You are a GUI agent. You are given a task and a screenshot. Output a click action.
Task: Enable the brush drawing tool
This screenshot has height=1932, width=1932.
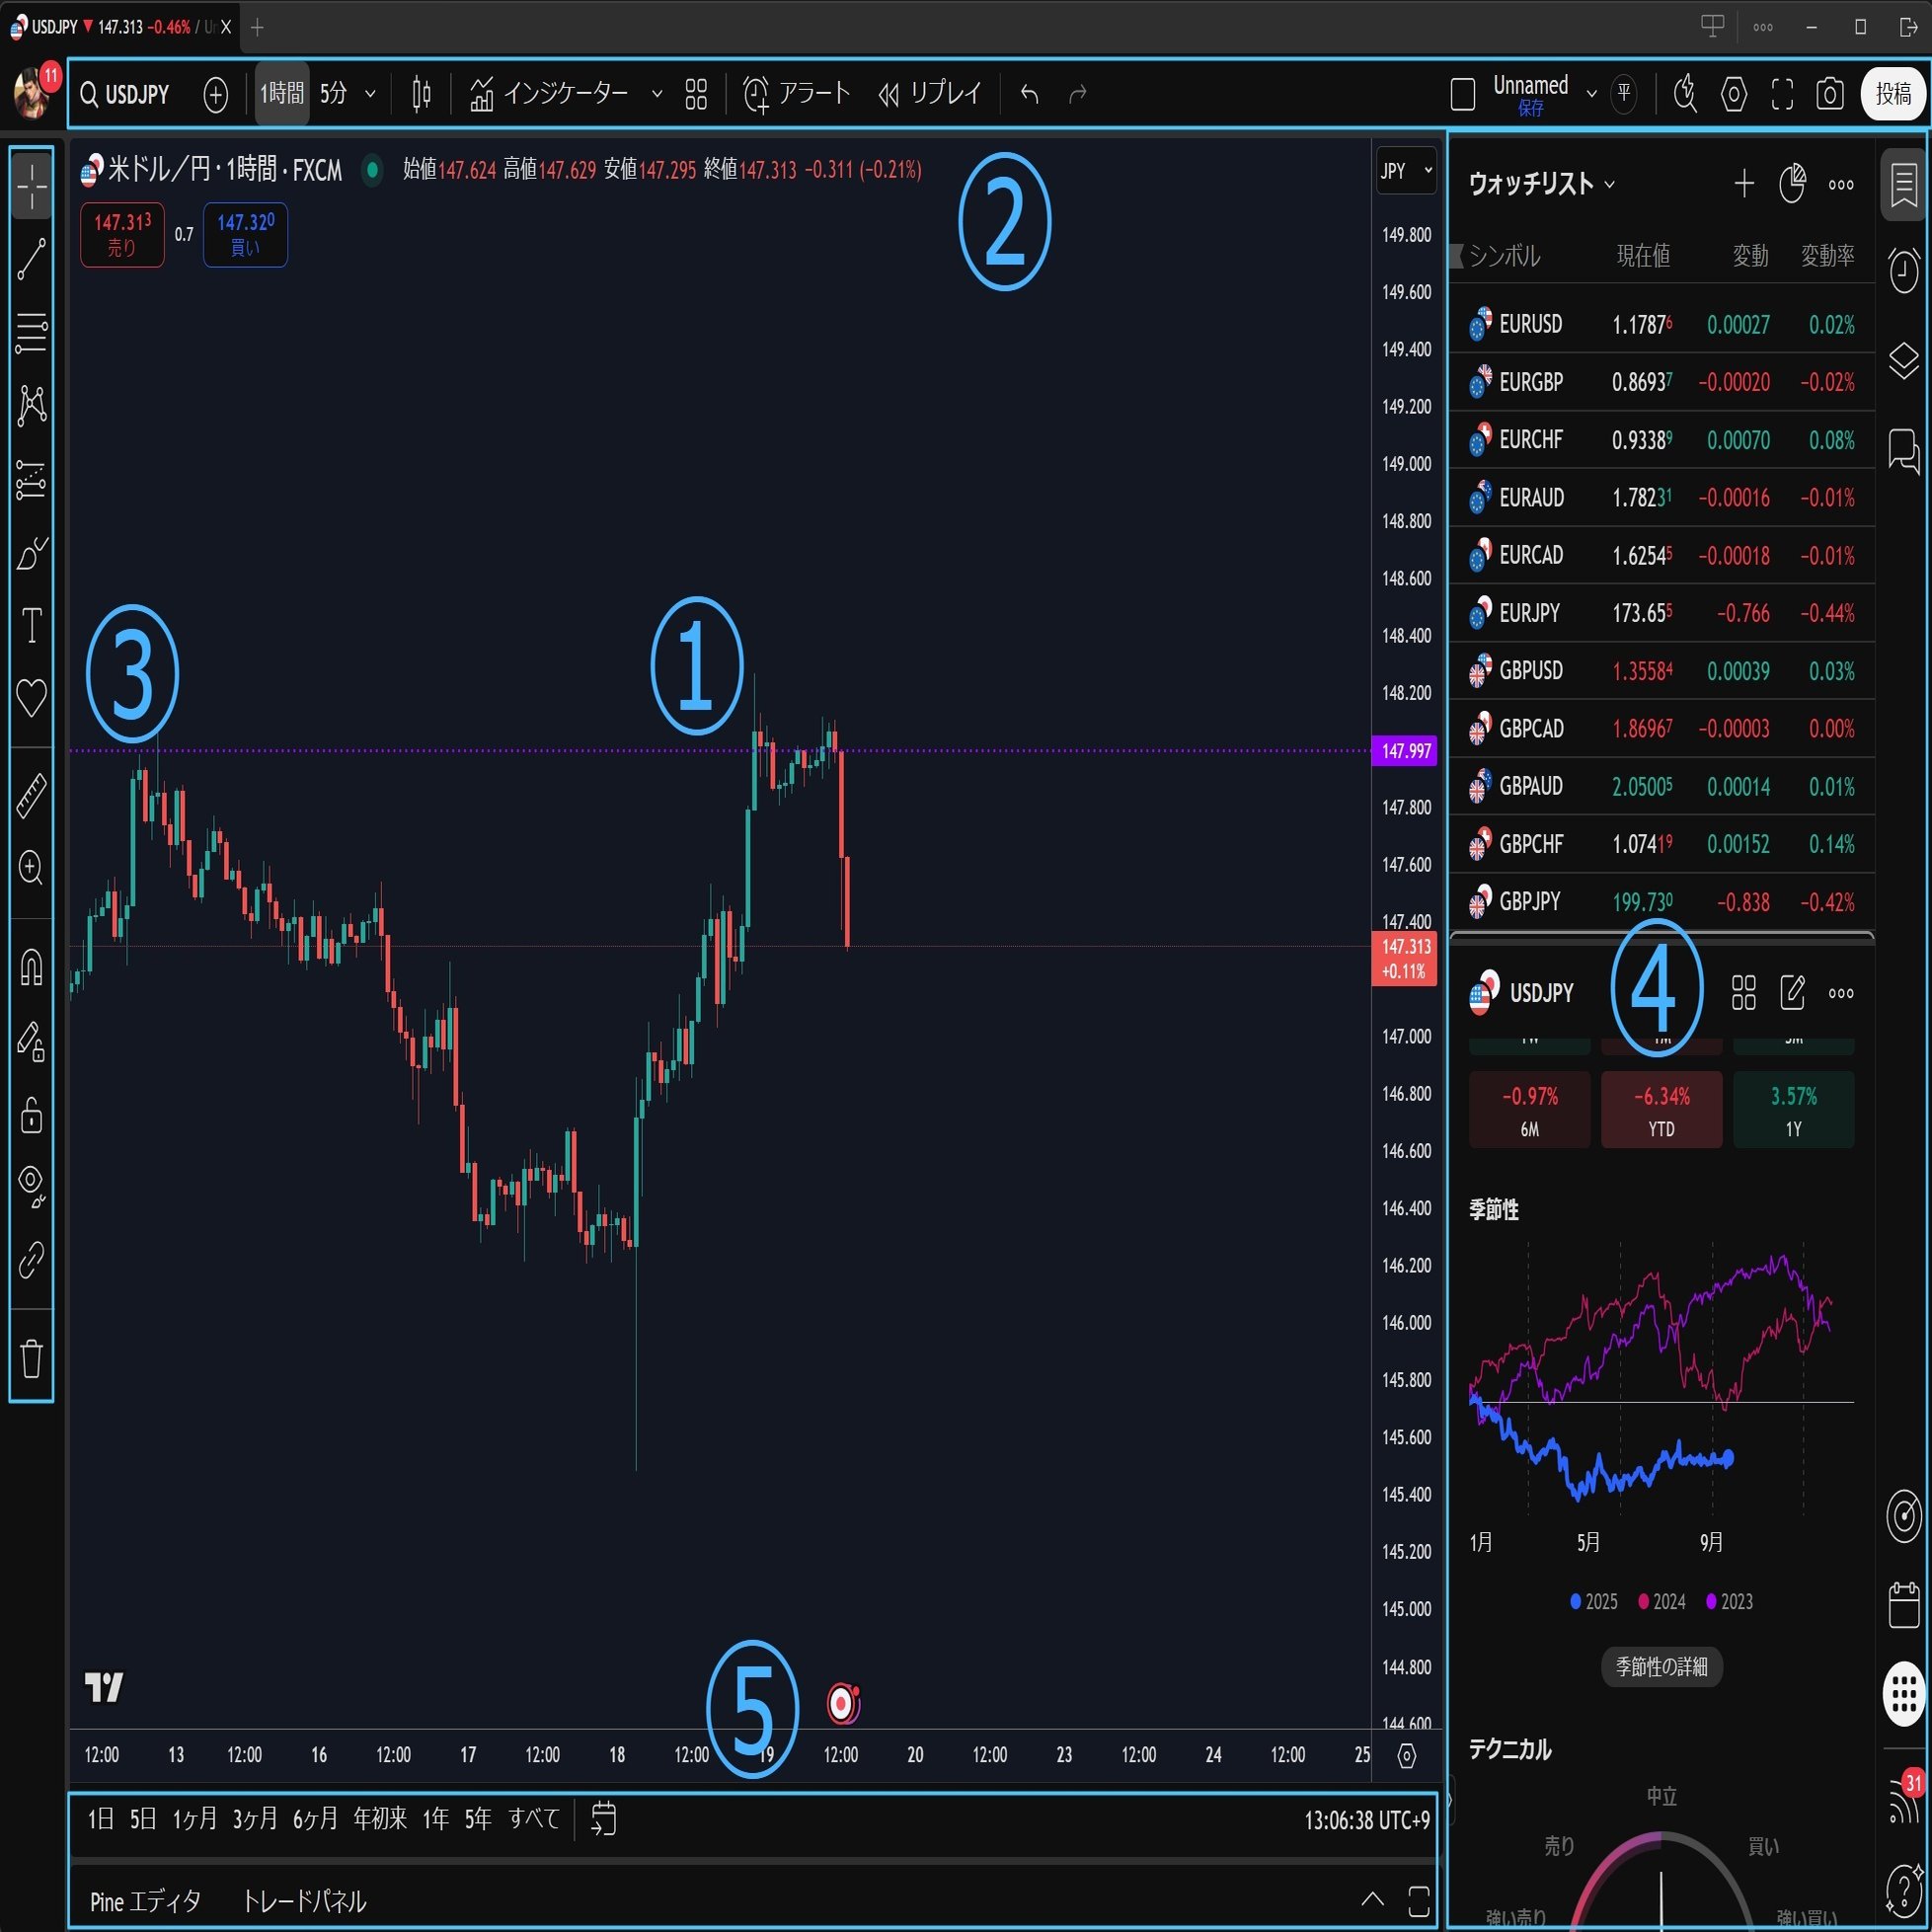[x=31, y=555]
